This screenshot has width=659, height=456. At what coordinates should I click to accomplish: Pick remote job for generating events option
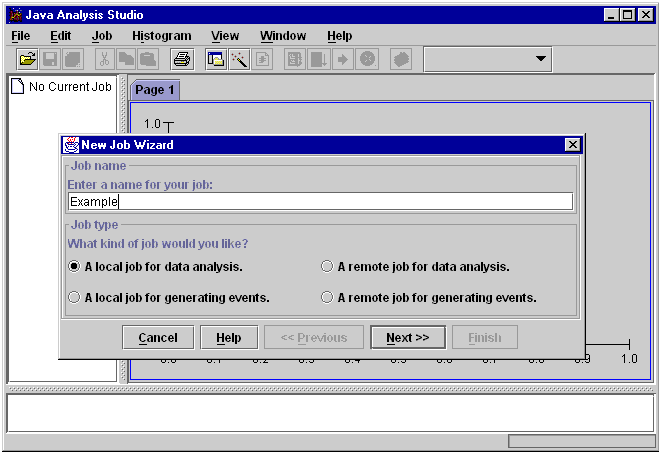click(x=327, y=297)
